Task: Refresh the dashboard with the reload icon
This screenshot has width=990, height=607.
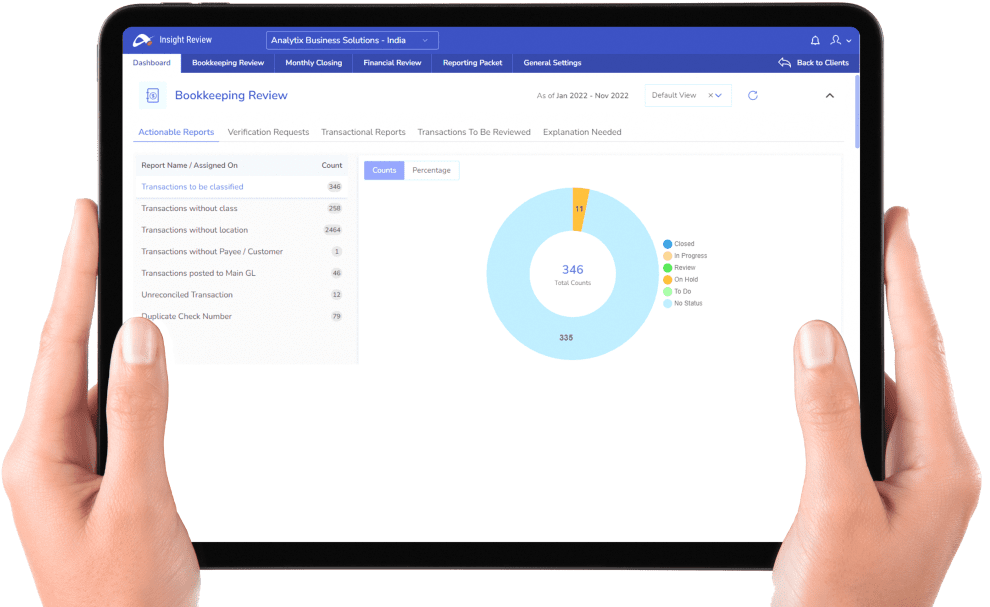Action: [x=752, y=95]
